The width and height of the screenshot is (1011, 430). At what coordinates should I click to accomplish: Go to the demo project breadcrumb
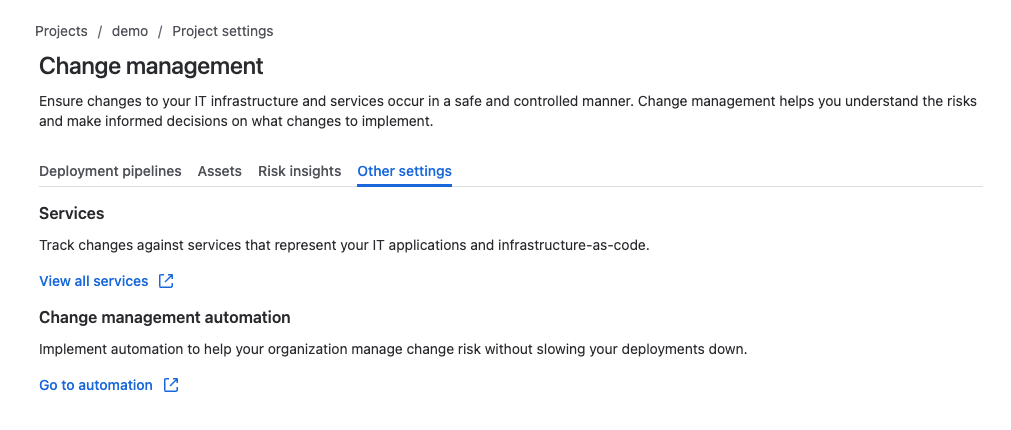click(130, 31)
